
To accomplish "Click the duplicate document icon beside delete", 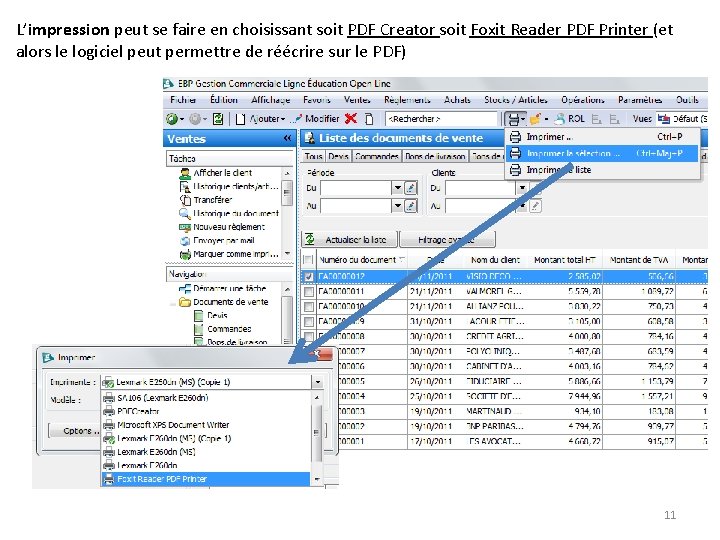I will point(369,119).
